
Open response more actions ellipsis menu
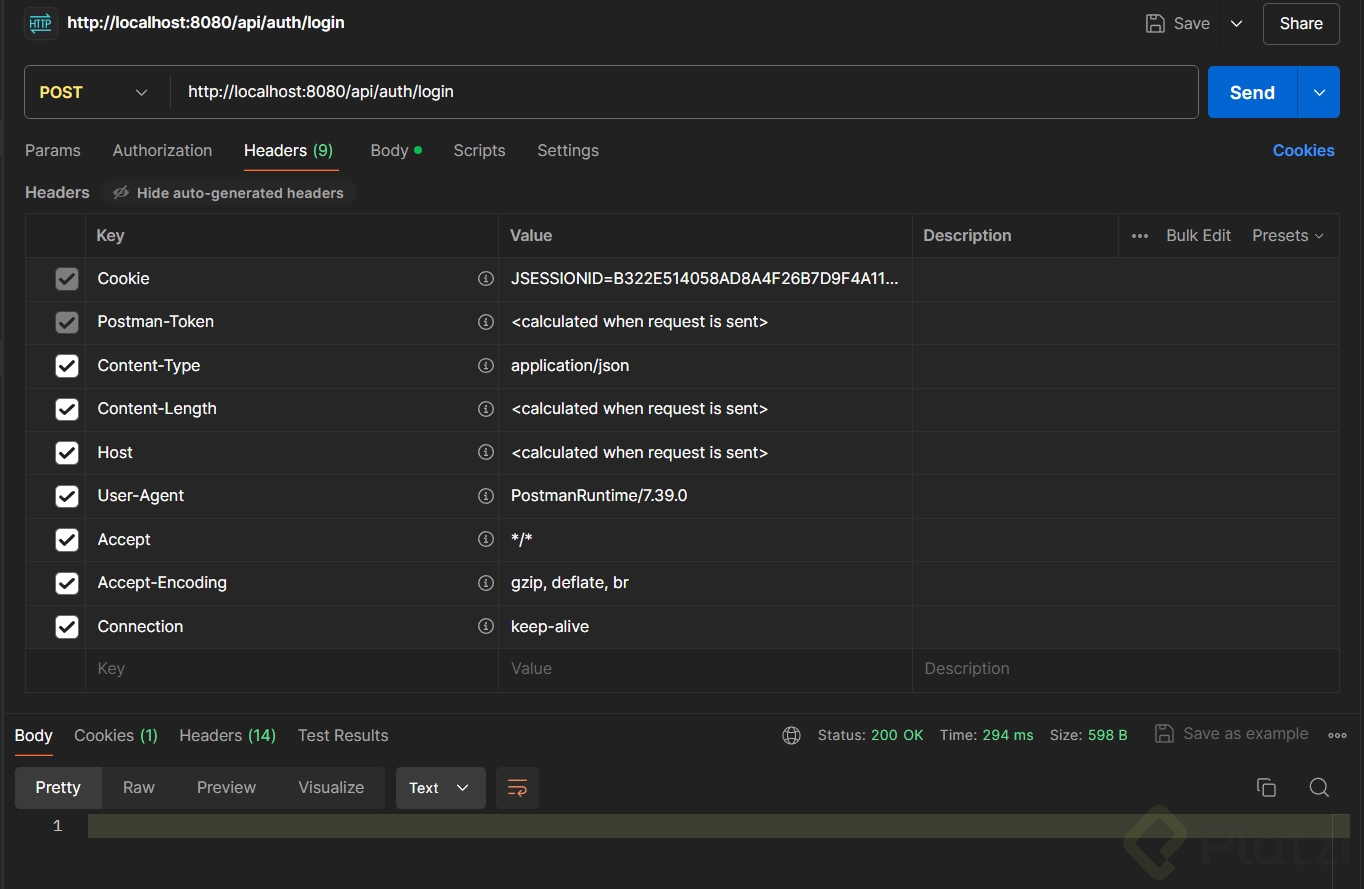pyautogui.click(x=1337, y=735)
